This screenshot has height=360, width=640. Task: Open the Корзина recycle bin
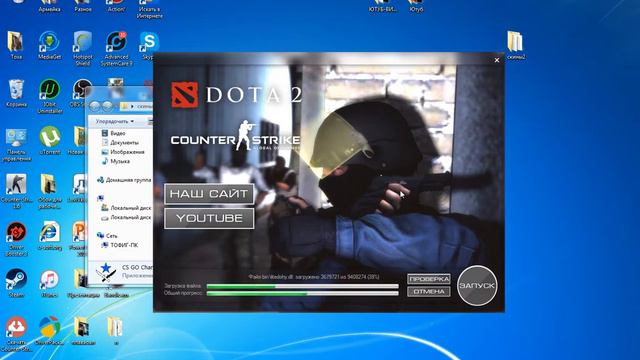tap(16, 93)
